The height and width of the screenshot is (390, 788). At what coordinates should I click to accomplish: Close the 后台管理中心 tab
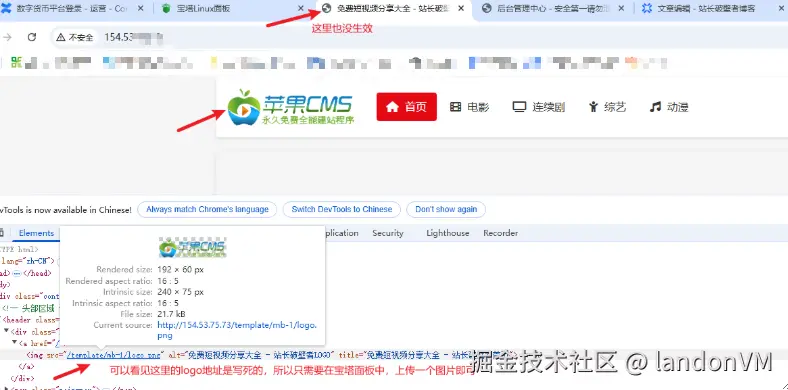tap(621, 8)
